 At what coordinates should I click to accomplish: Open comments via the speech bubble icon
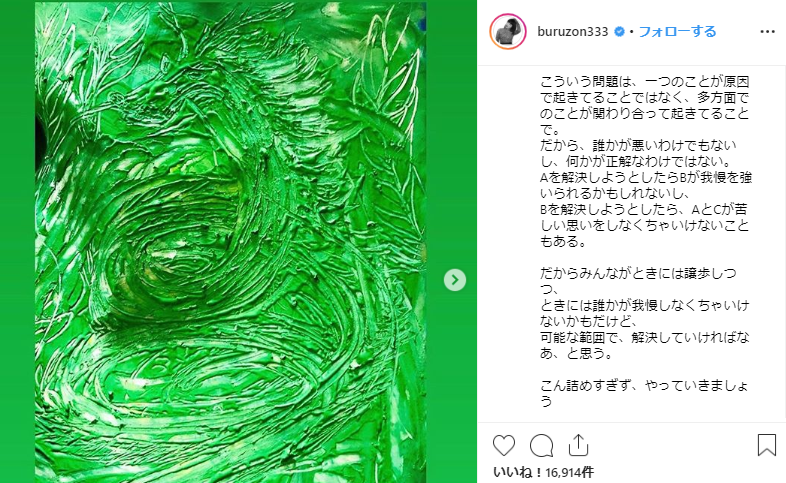pyautogui.click(x=541, y=445)
